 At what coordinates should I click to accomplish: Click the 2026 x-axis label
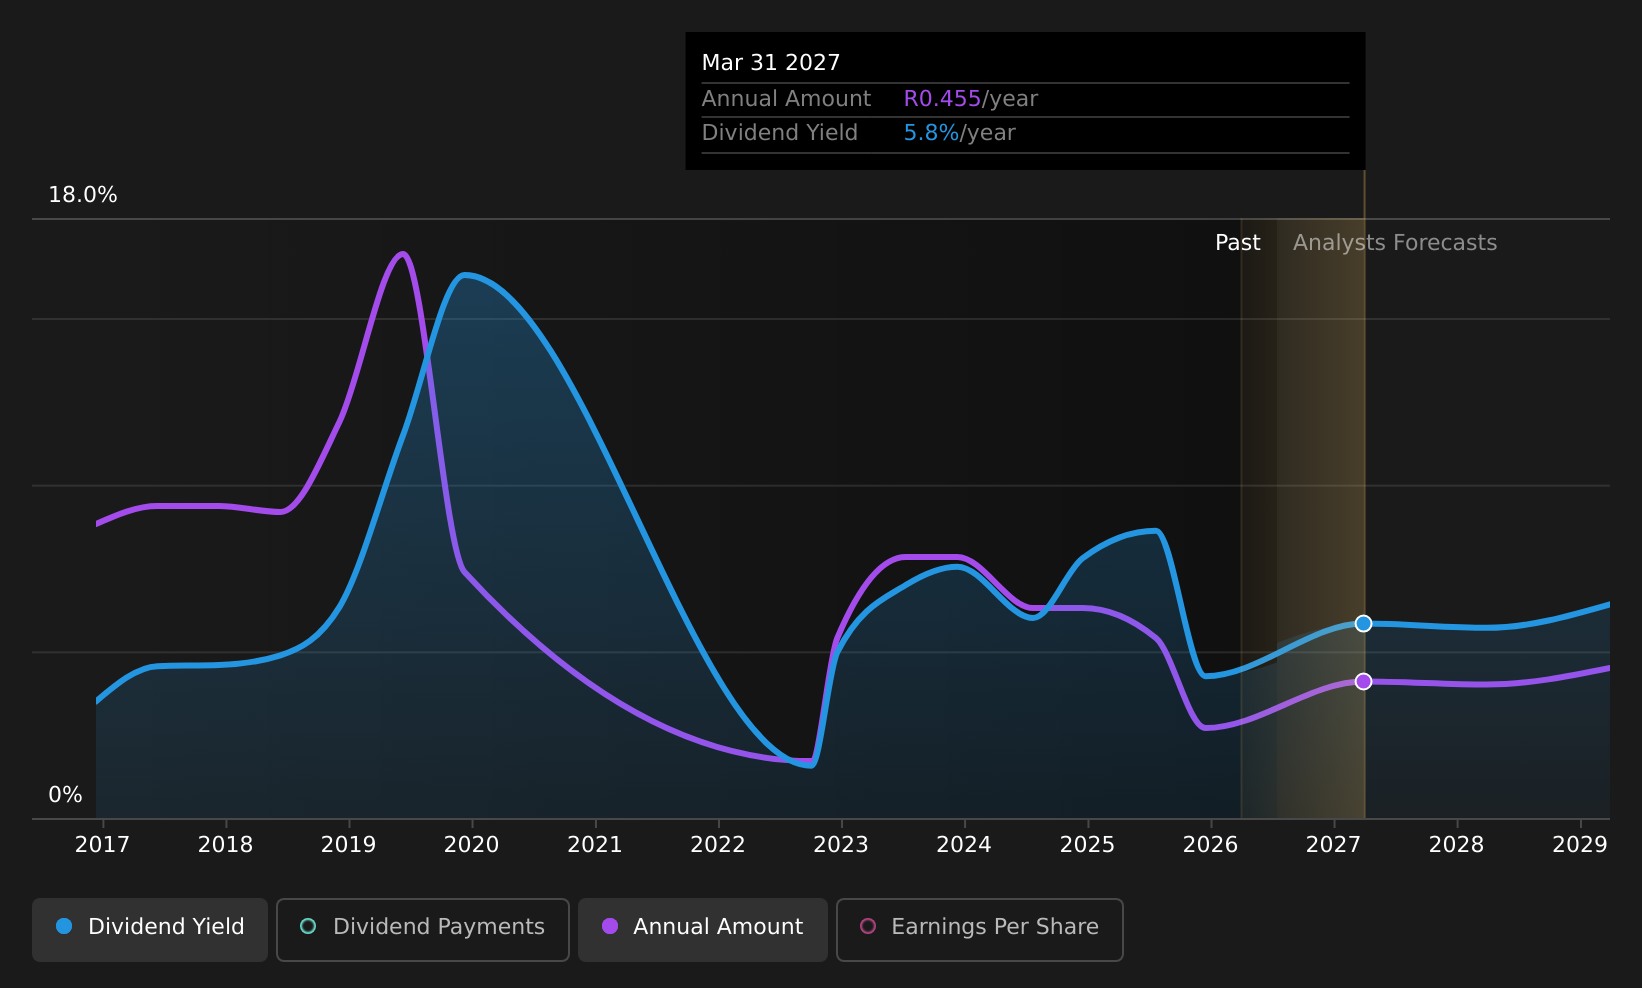[1210, 845]
